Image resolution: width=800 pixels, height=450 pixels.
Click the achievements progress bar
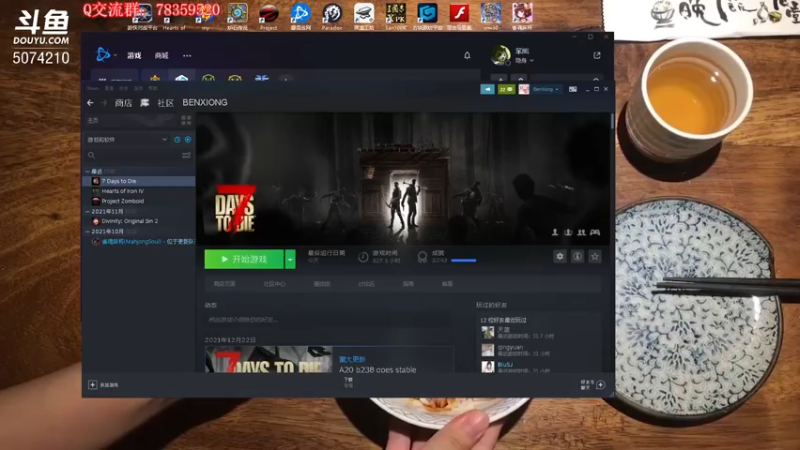tap(464, 260)
